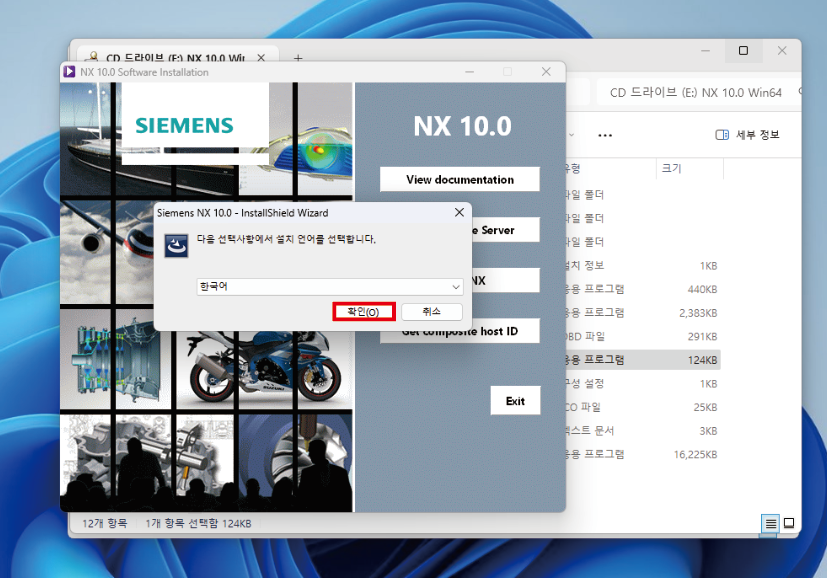Screen dimensions: 827x578
Task: Cancel the wizard with 취소 button
Action: [x=432, y=312]
